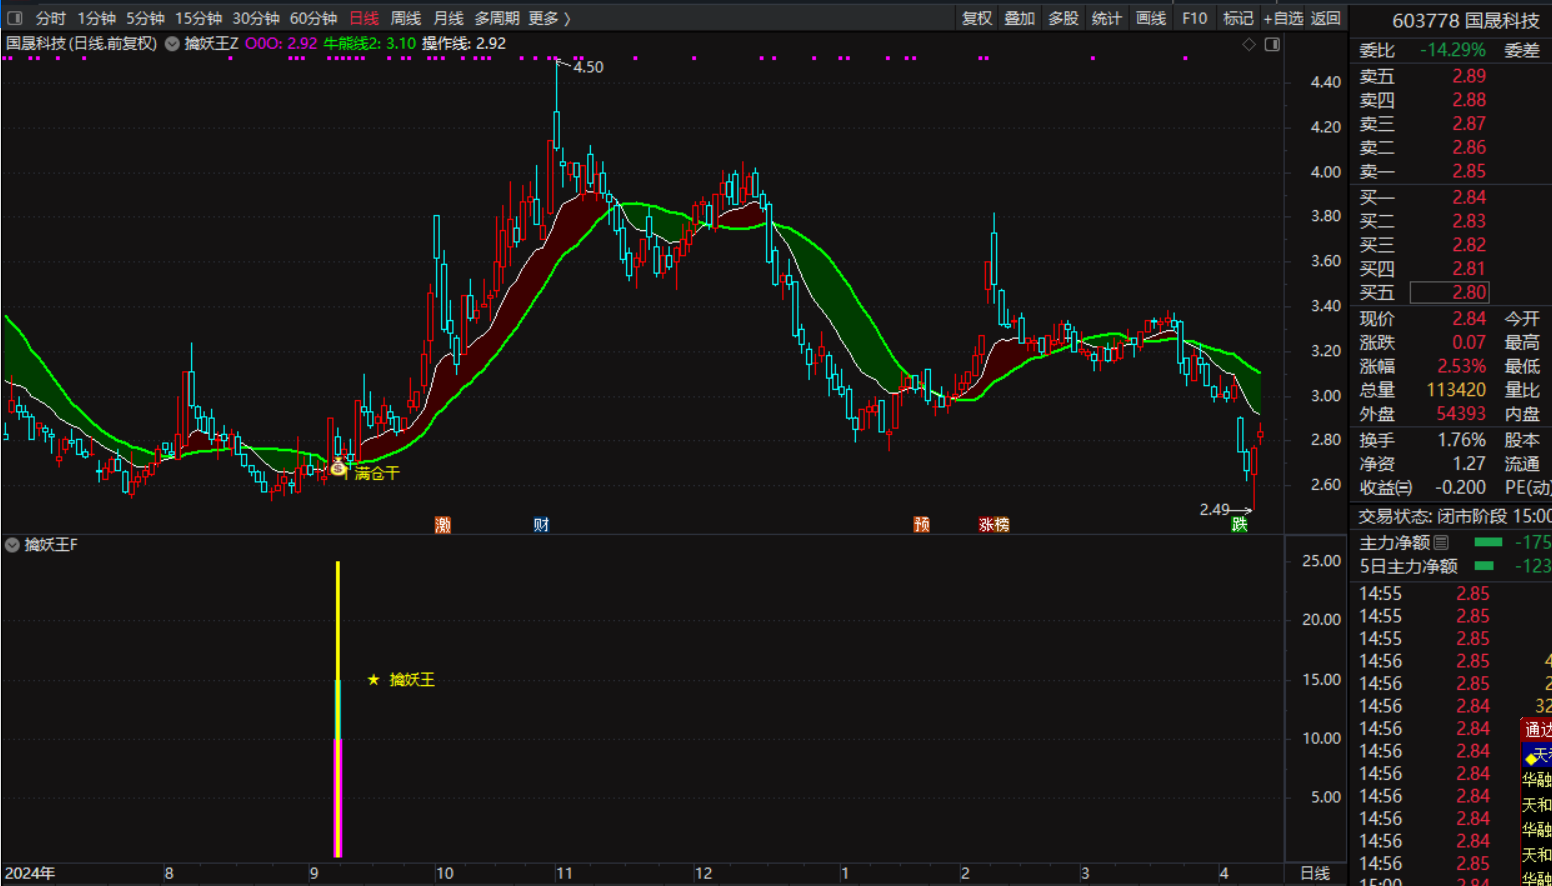Click the 预 forecast marker icon

(921, 524)
